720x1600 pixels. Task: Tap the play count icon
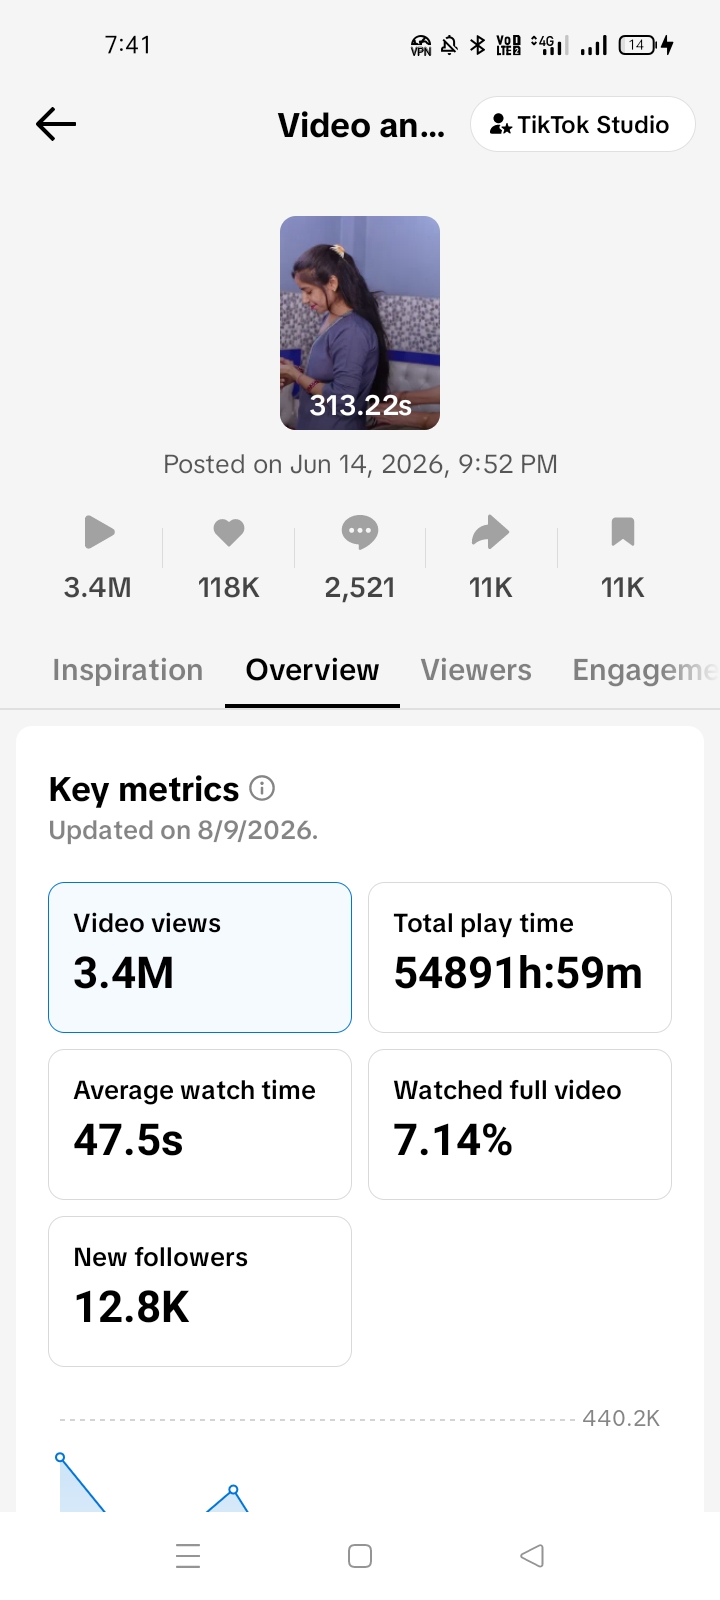pos(98,532)
